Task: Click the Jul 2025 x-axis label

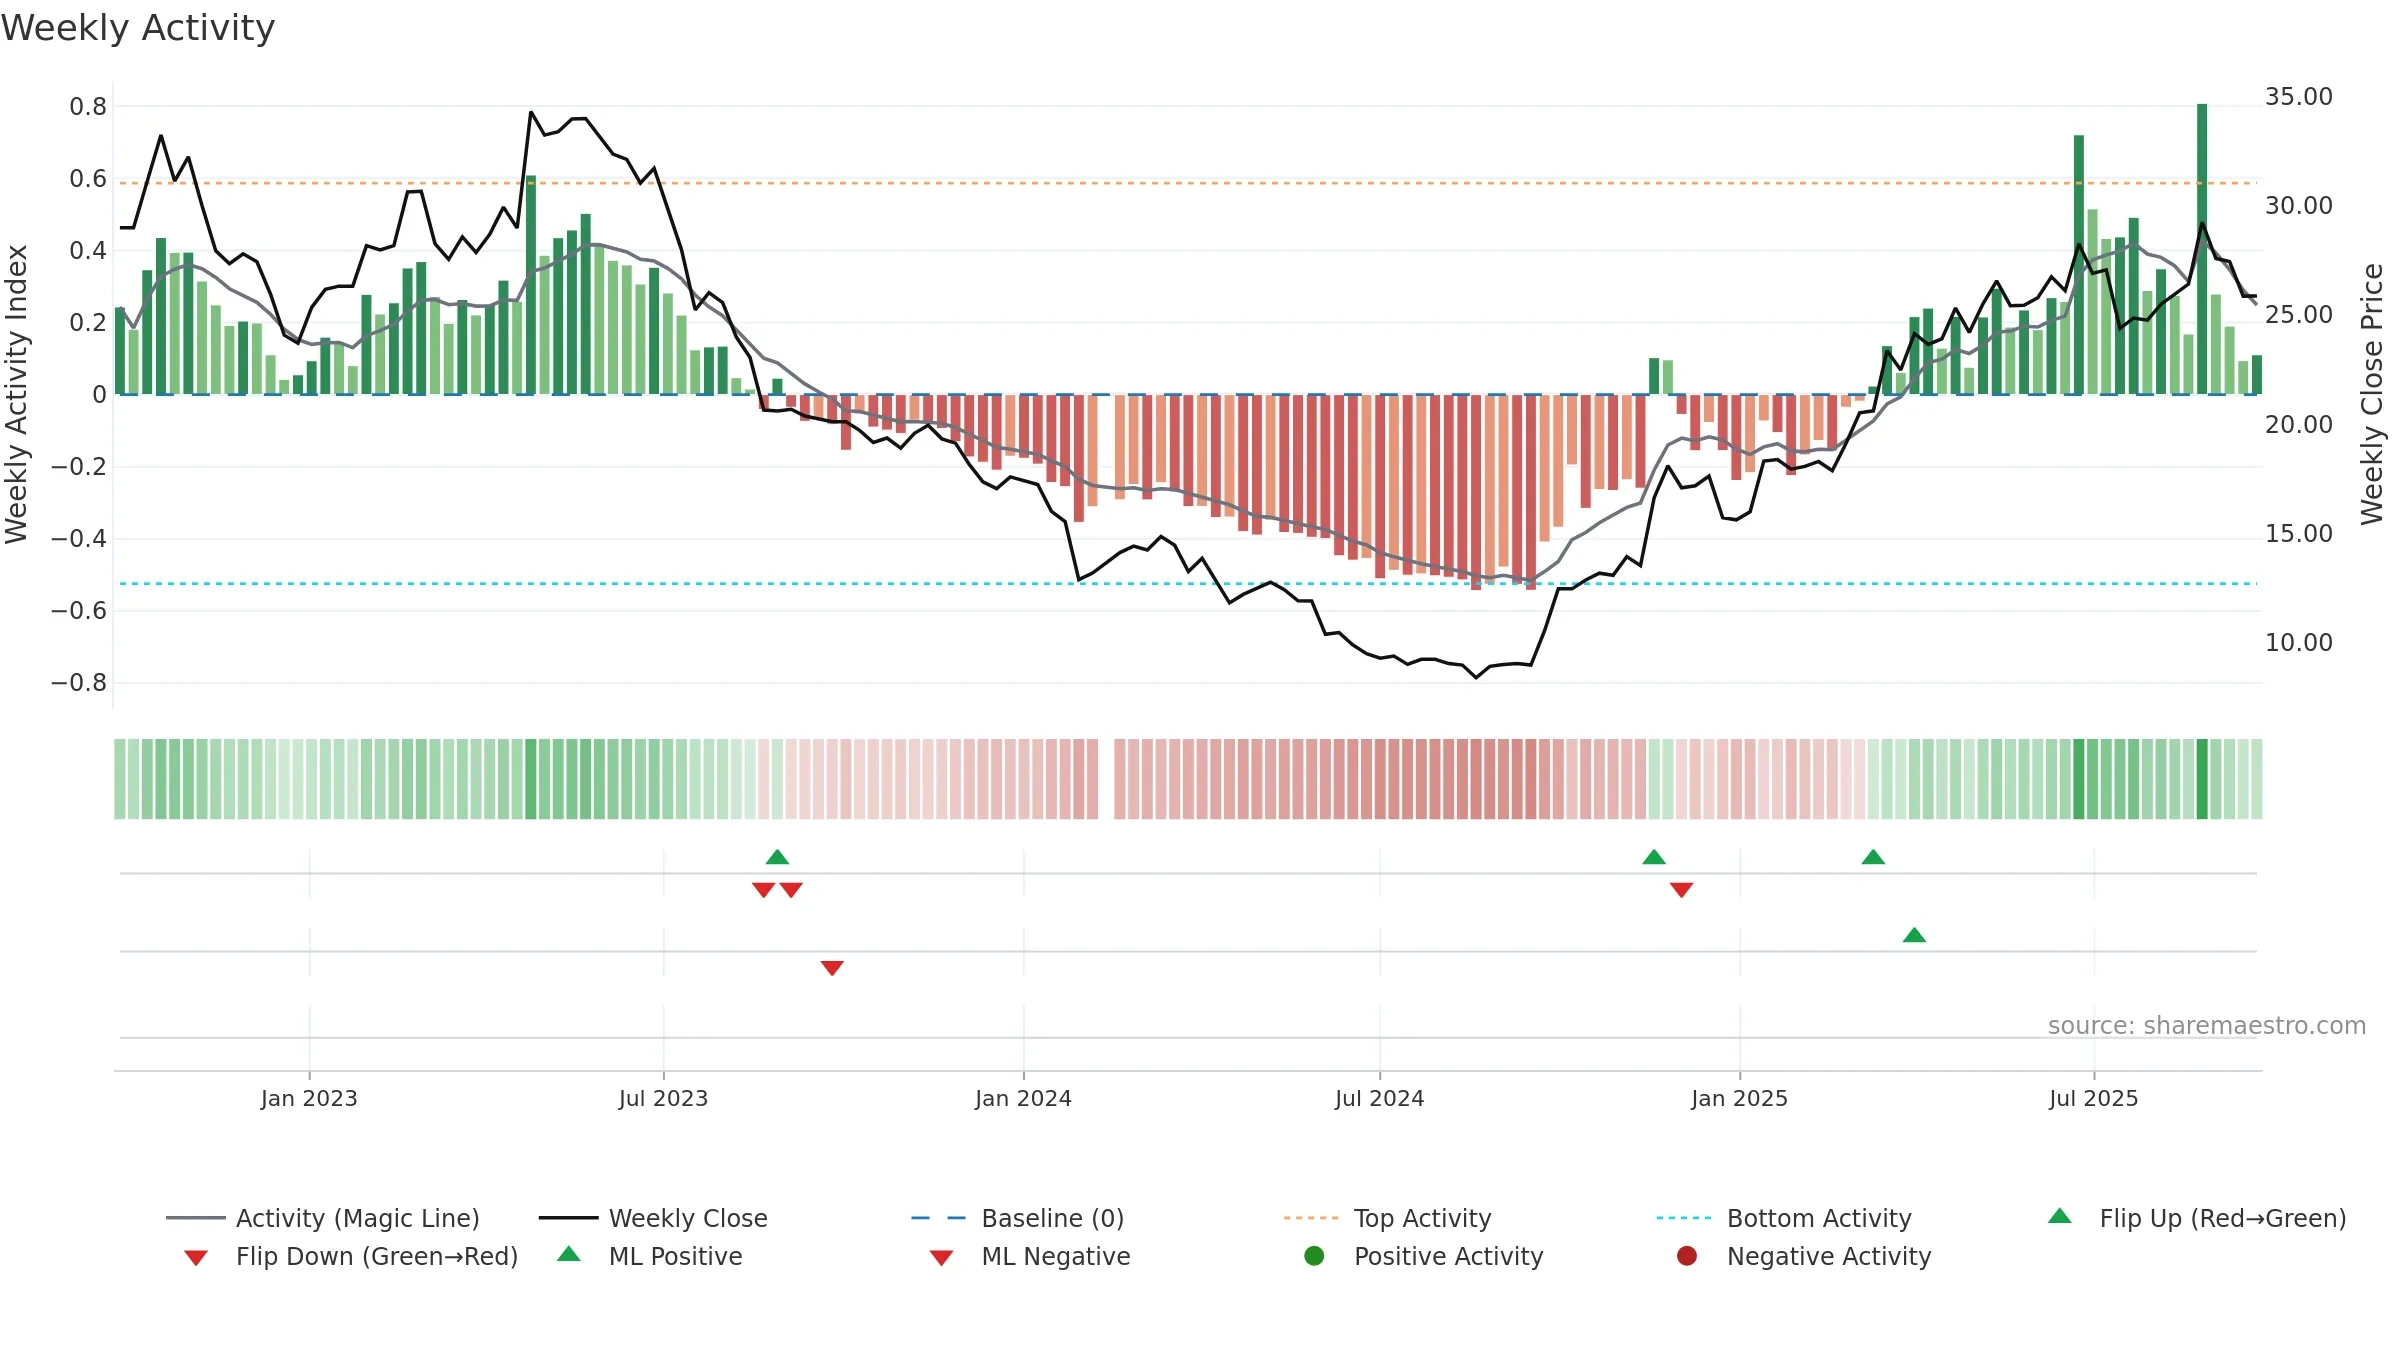Action: (2093, 1098)
